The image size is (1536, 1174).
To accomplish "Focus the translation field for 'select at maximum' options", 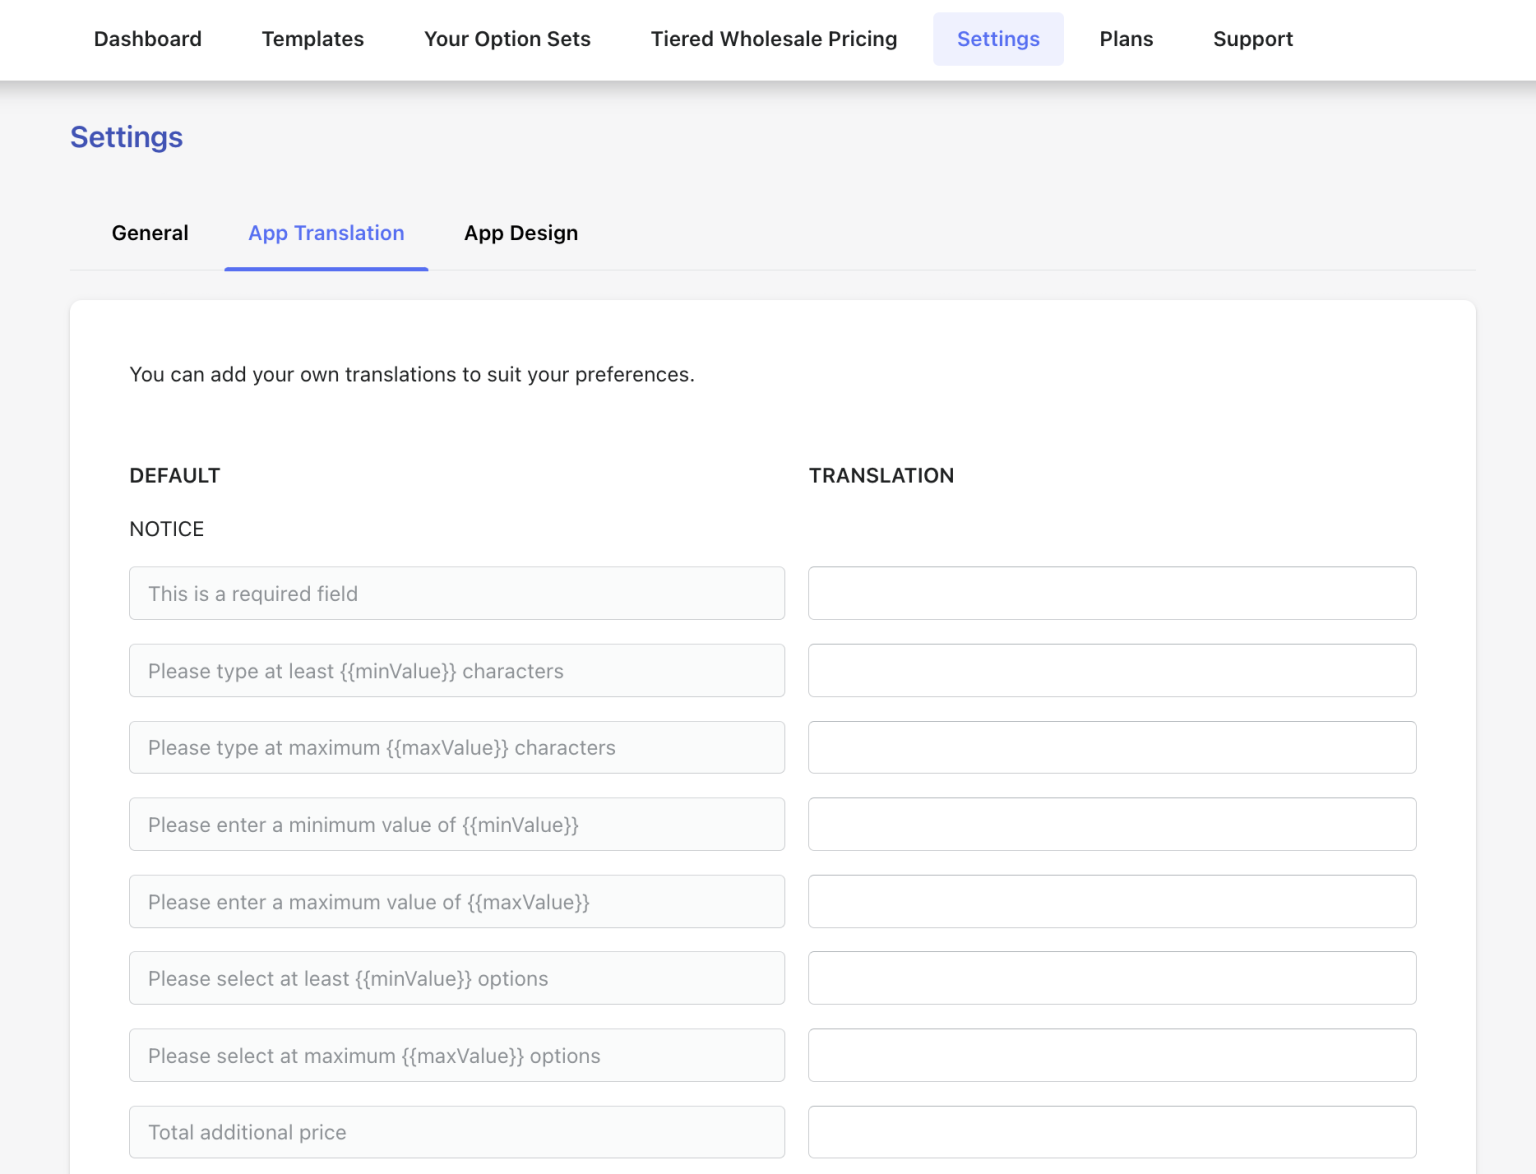I will click(x=1112, y=1055).
